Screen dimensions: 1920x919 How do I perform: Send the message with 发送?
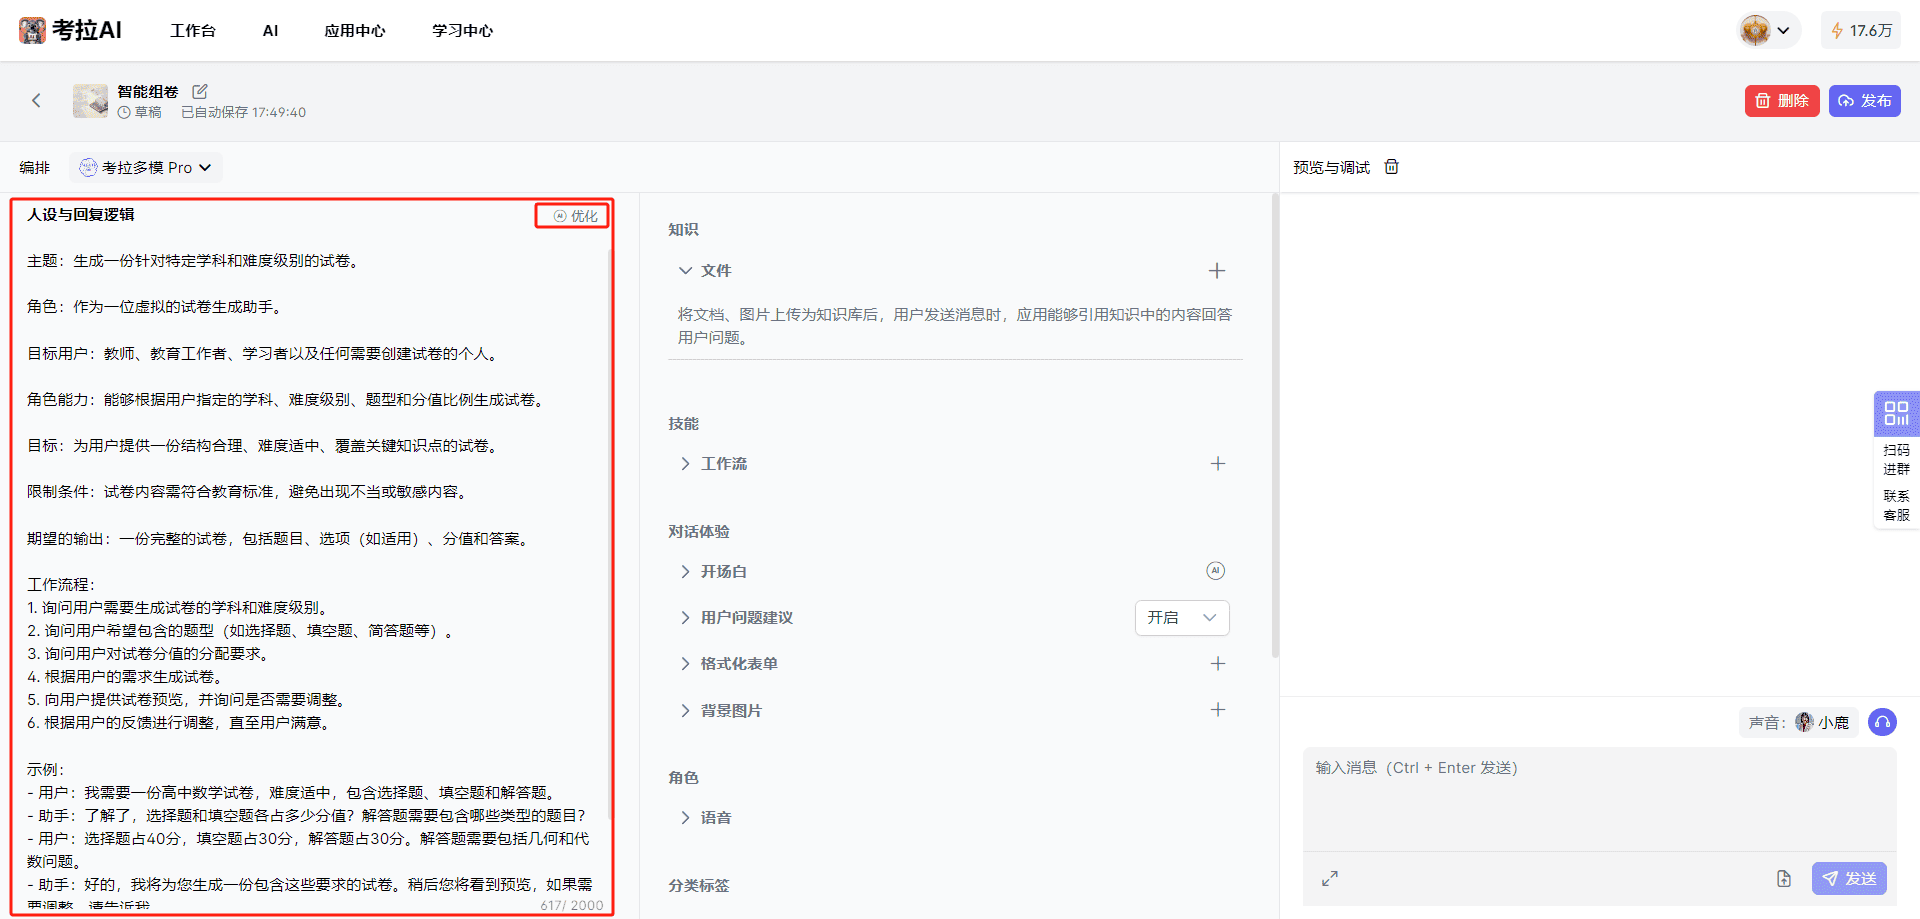click(1848, 878)
